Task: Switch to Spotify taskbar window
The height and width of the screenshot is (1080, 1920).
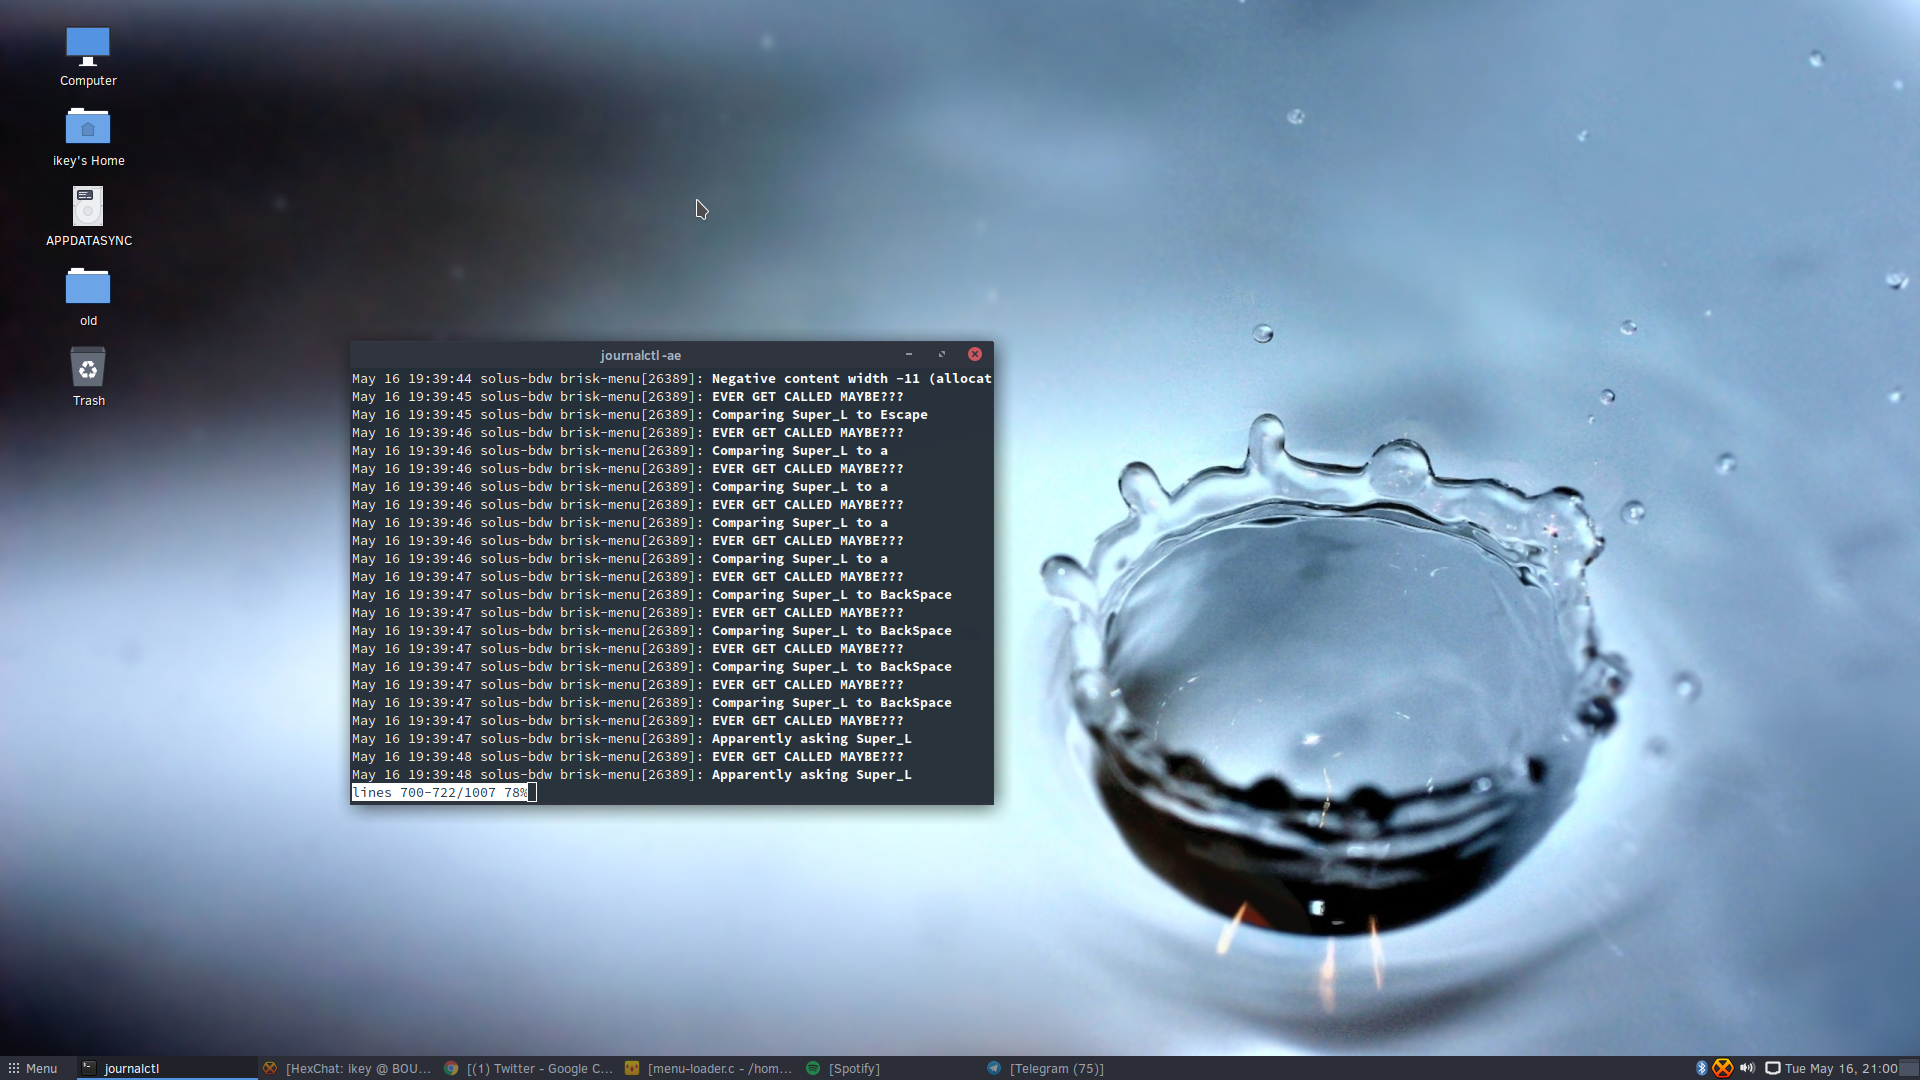Action: click(890, 1068)
